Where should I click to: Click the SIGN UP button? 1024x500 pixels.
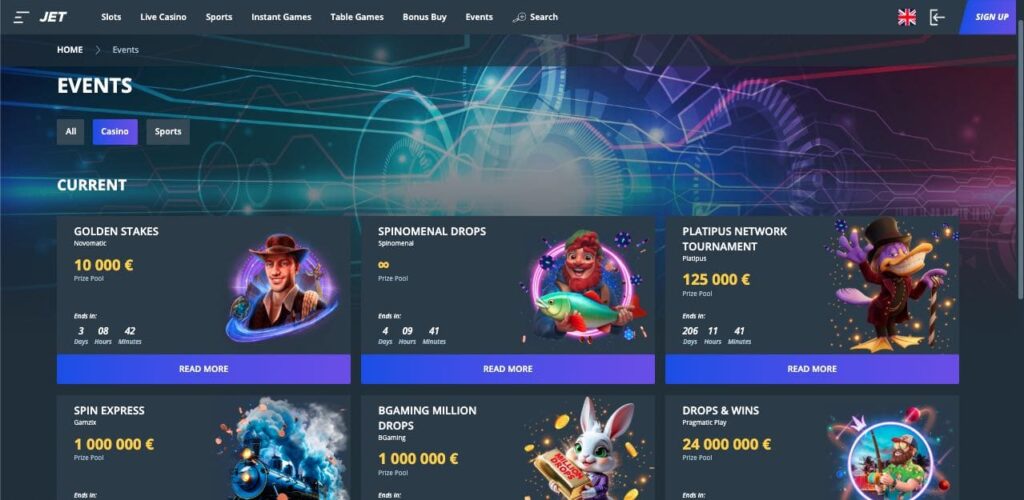[991, 17]
